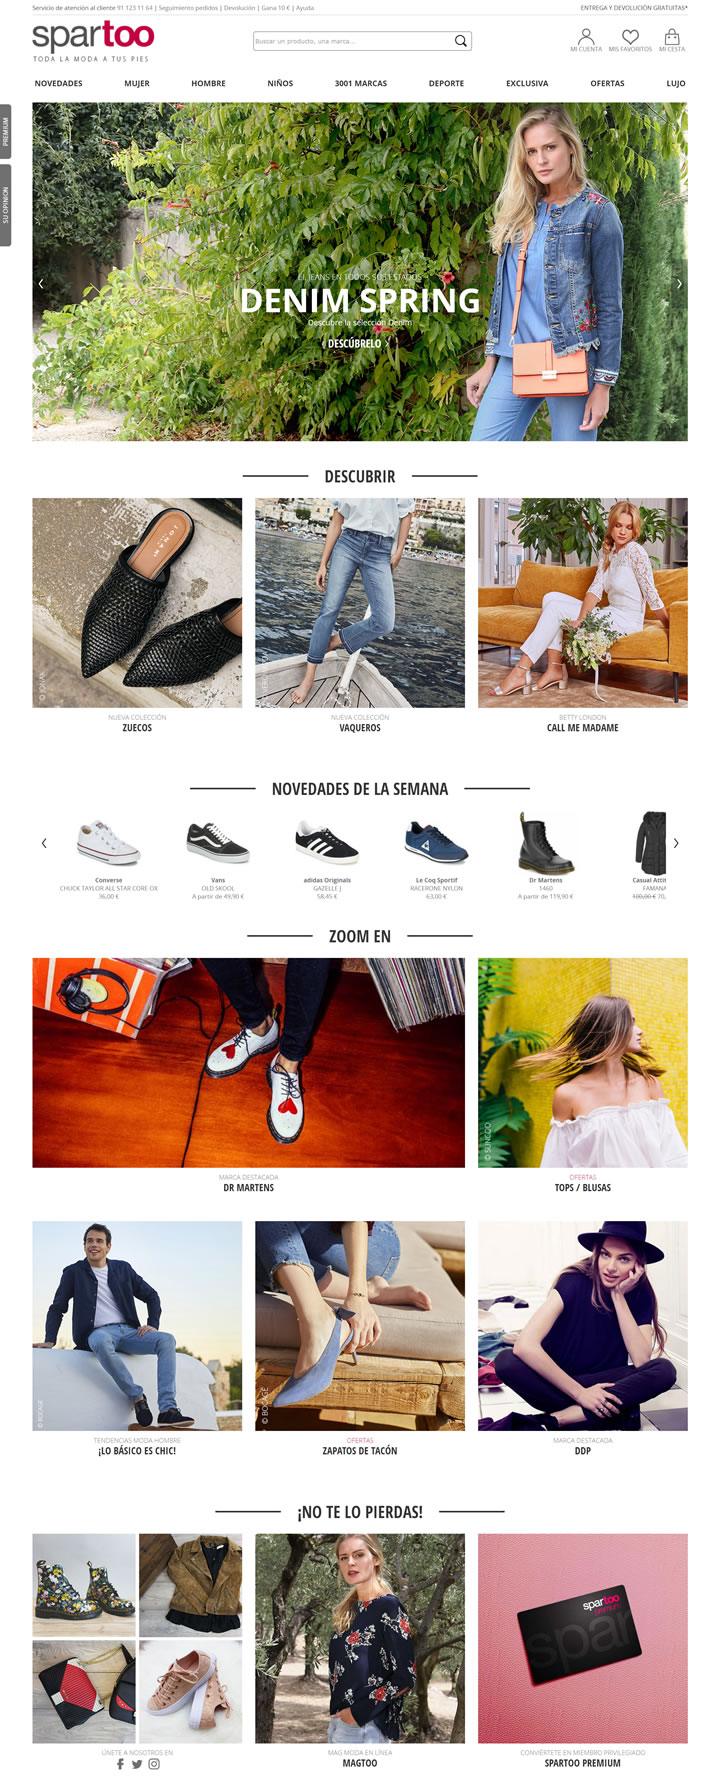Open the Ofertas menu
This screenshot has width=720, height=1780.
pyautogui.click(x=607, y=83)
